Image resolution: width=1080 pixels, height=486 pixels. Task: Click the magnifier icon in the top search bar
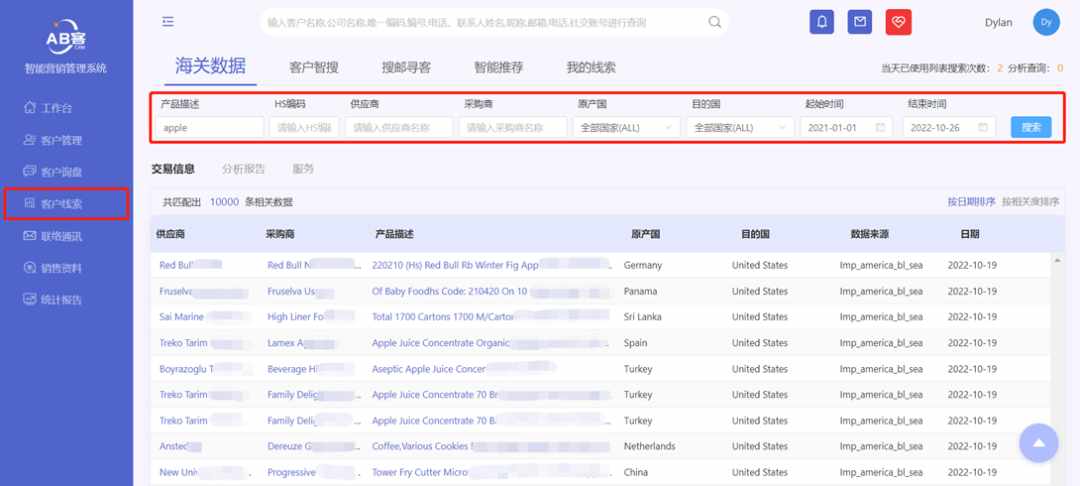tap(715, 22)
